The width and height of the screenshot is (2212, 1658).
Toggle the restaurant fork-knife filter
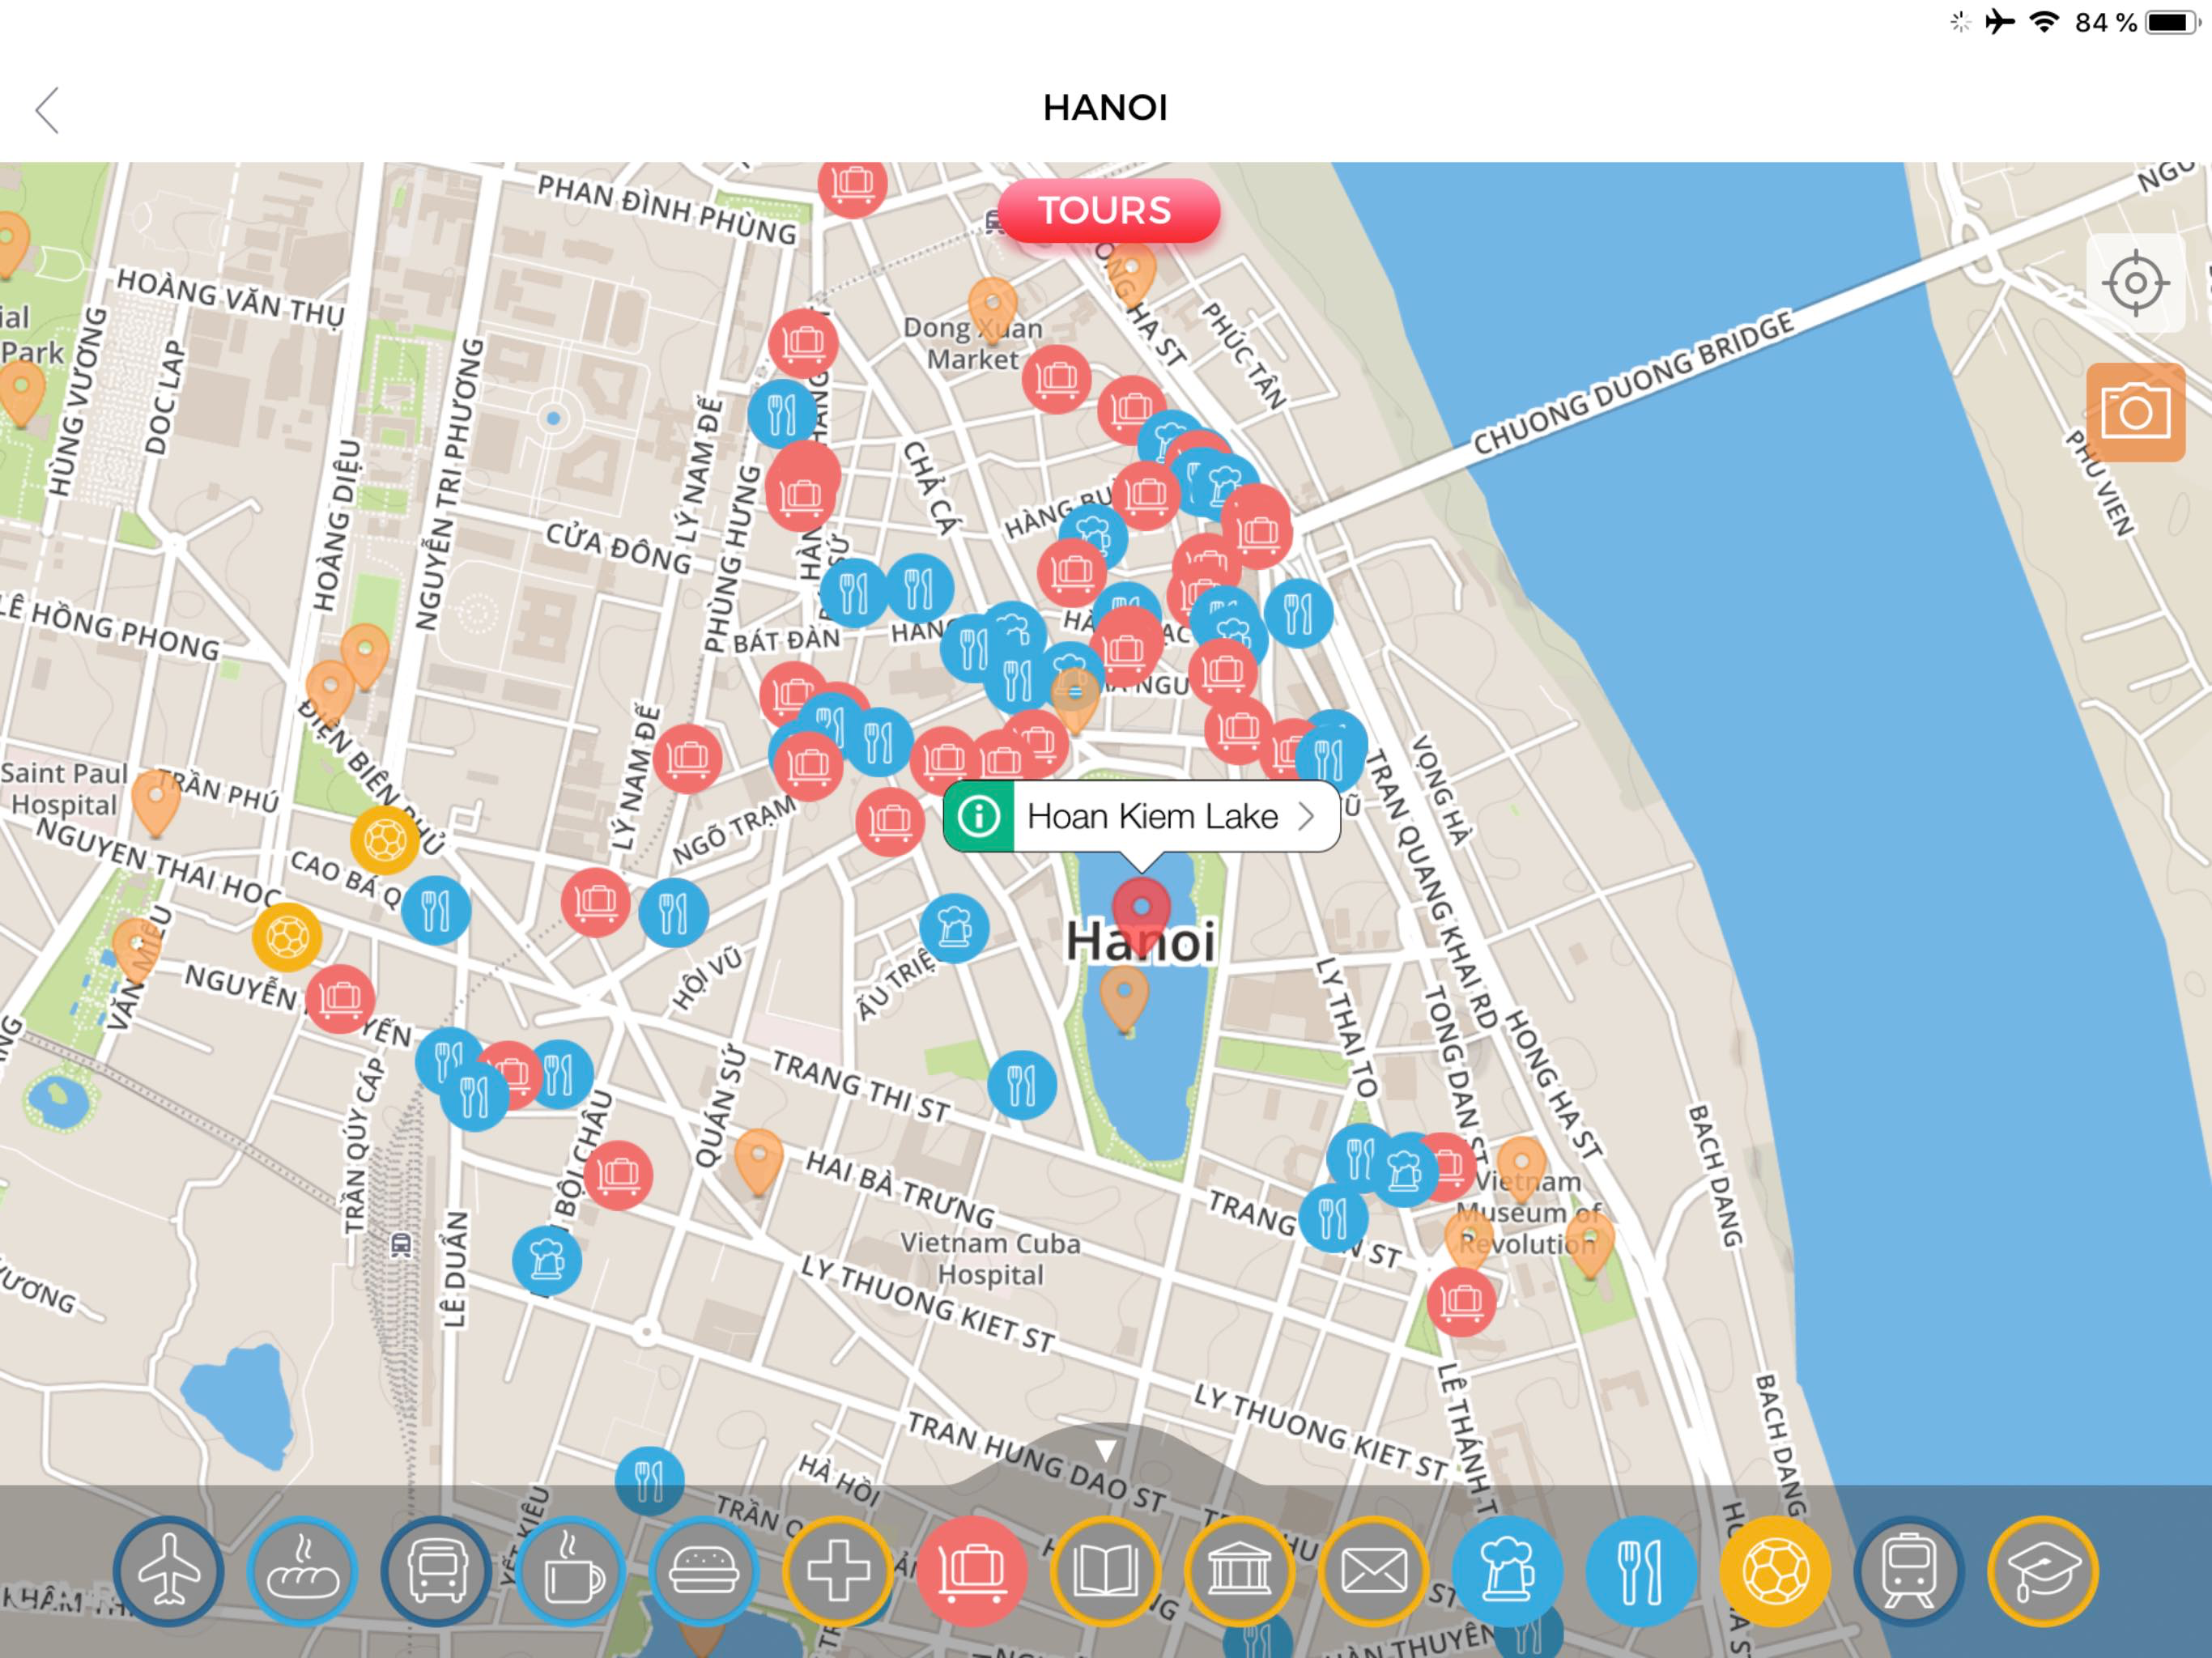click(1642, 1571)
